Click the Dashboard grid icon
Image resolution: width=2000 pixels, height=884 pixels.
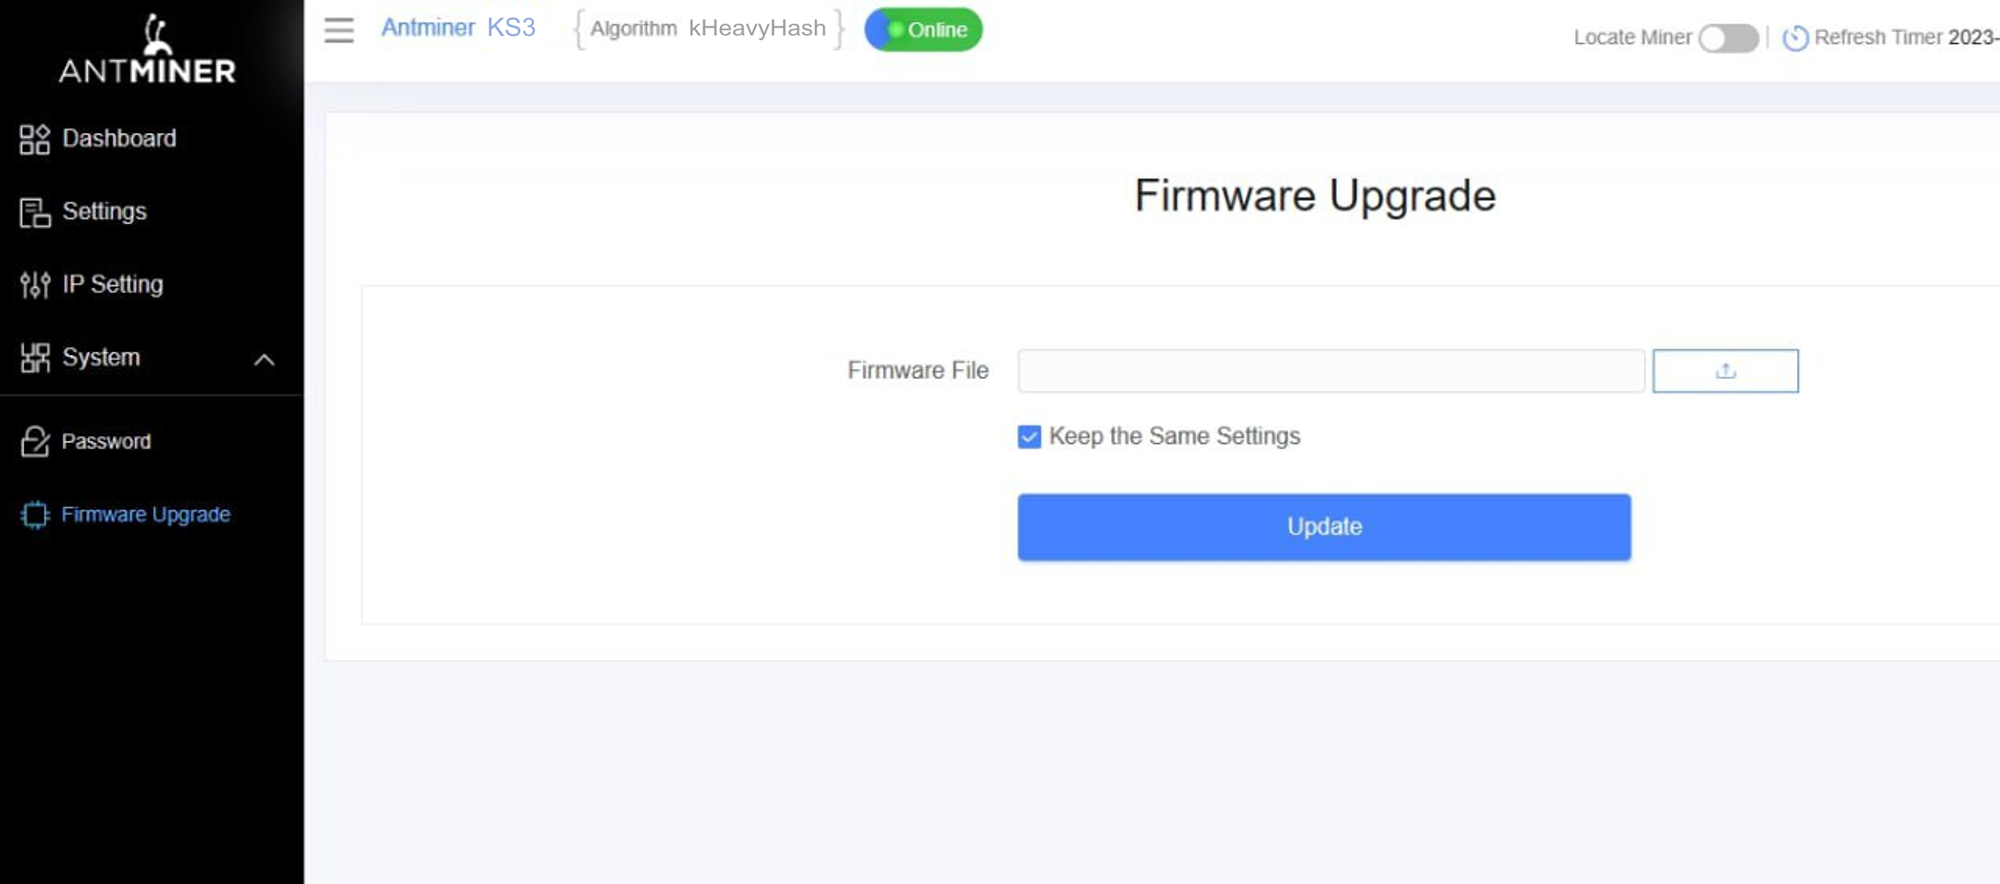tap(34, 139)
